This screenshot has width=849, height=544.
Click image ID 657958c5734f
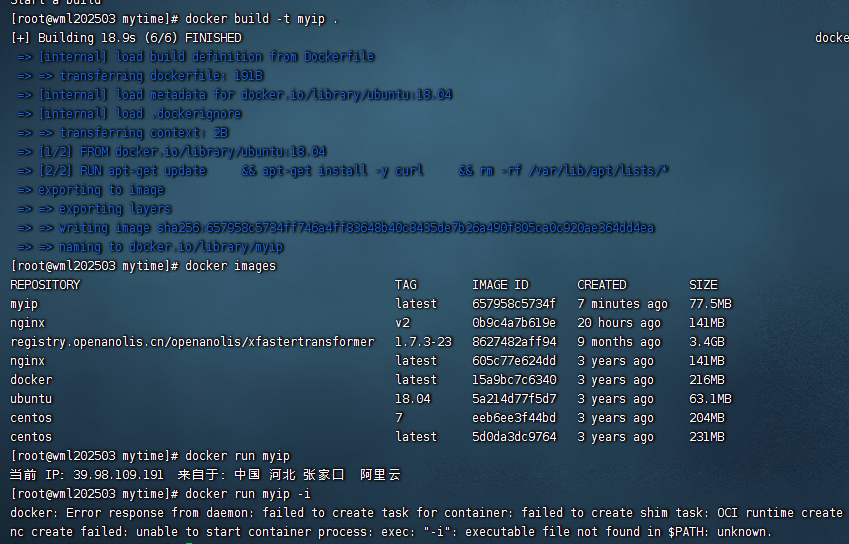pyautogui.click(x=514, y=304)
